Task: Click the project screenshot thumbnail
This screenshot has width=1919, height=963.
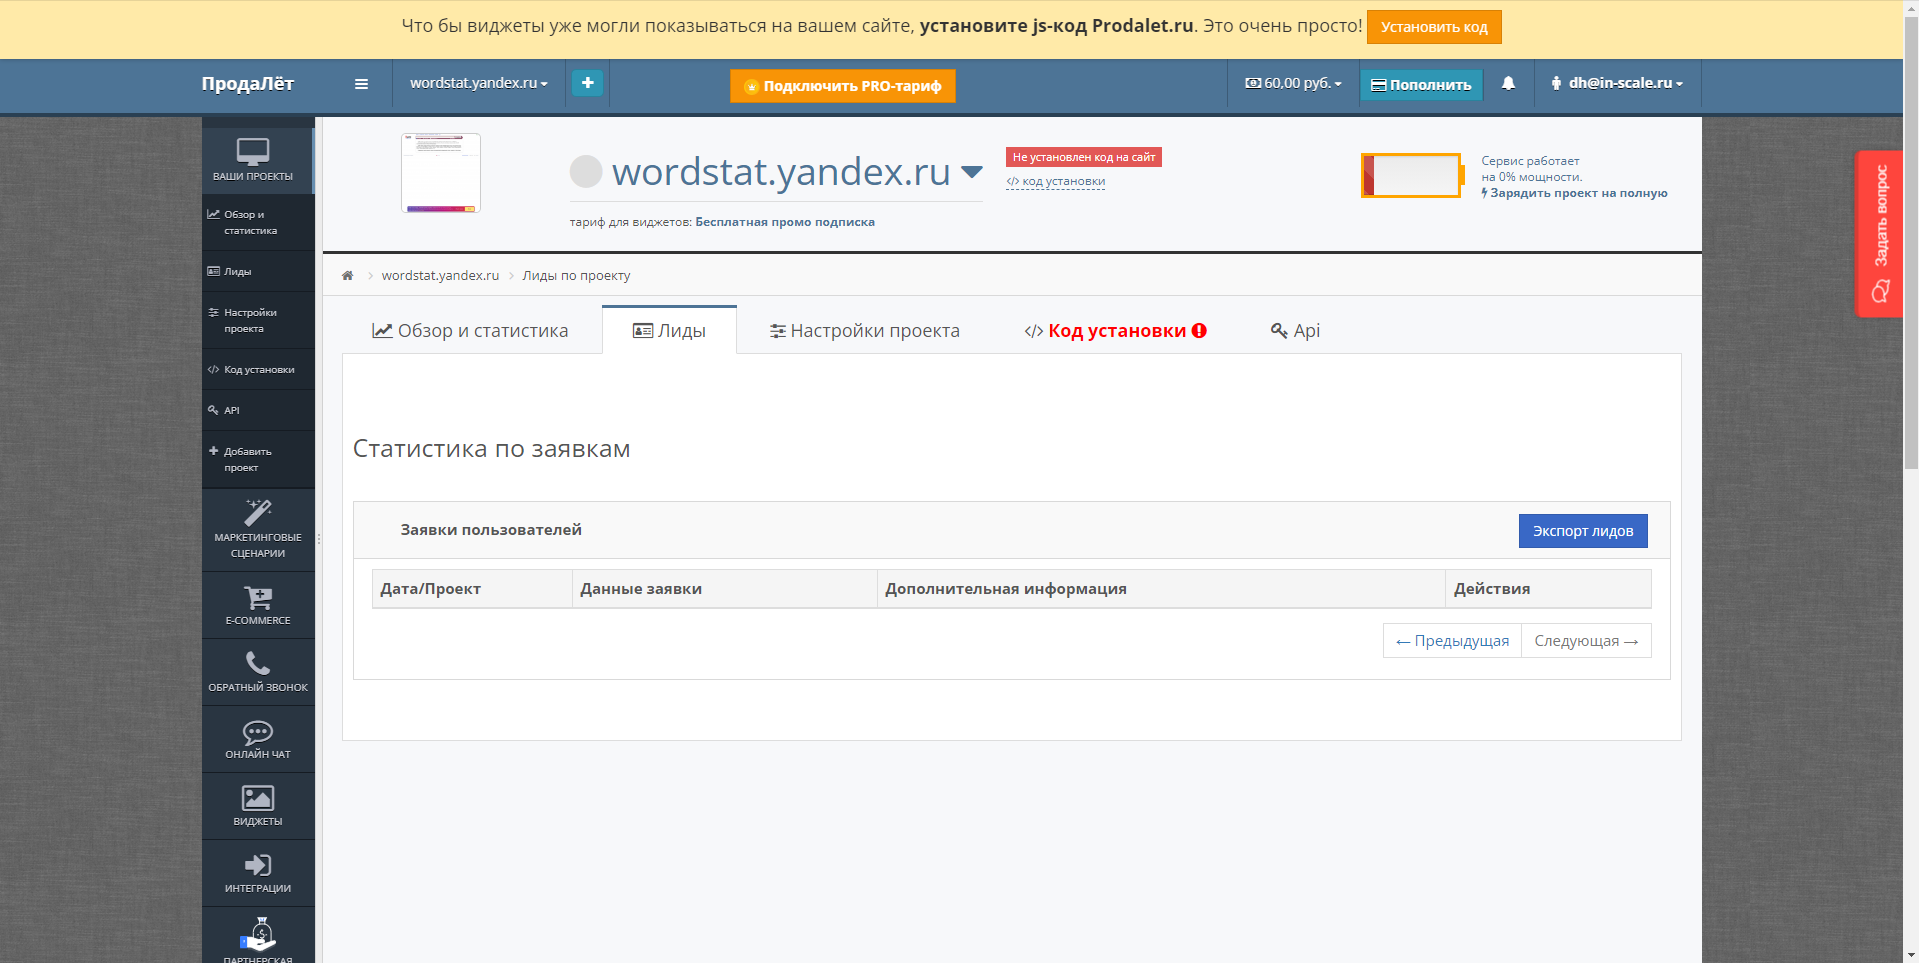Action: pos(441,173)
